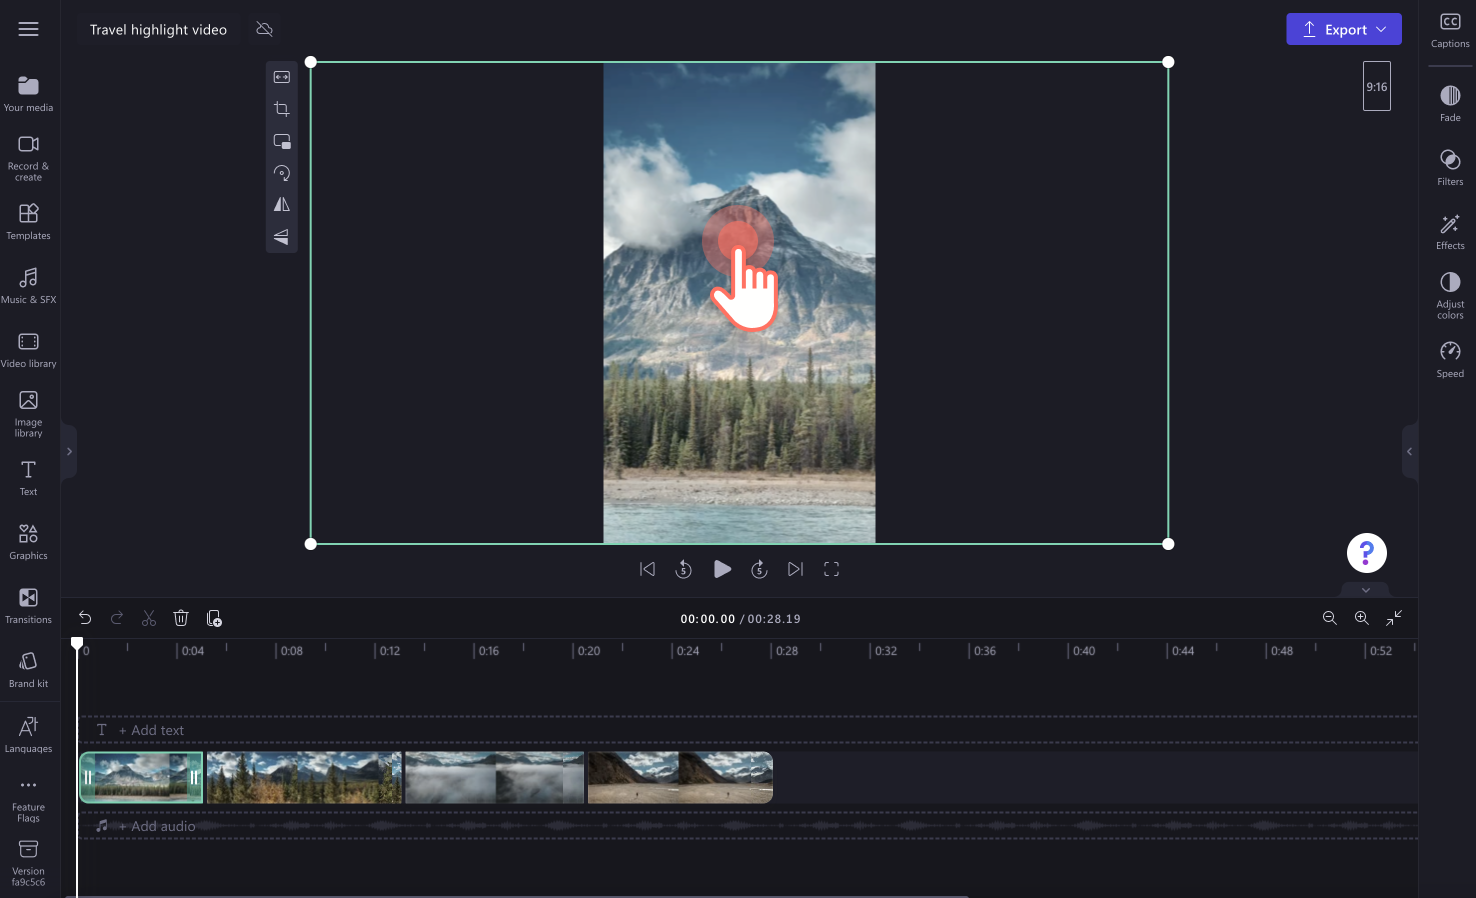This screenshot has width=1476, height=898.
Task: Open Record & create panel
Action: (x=28, y=158)
